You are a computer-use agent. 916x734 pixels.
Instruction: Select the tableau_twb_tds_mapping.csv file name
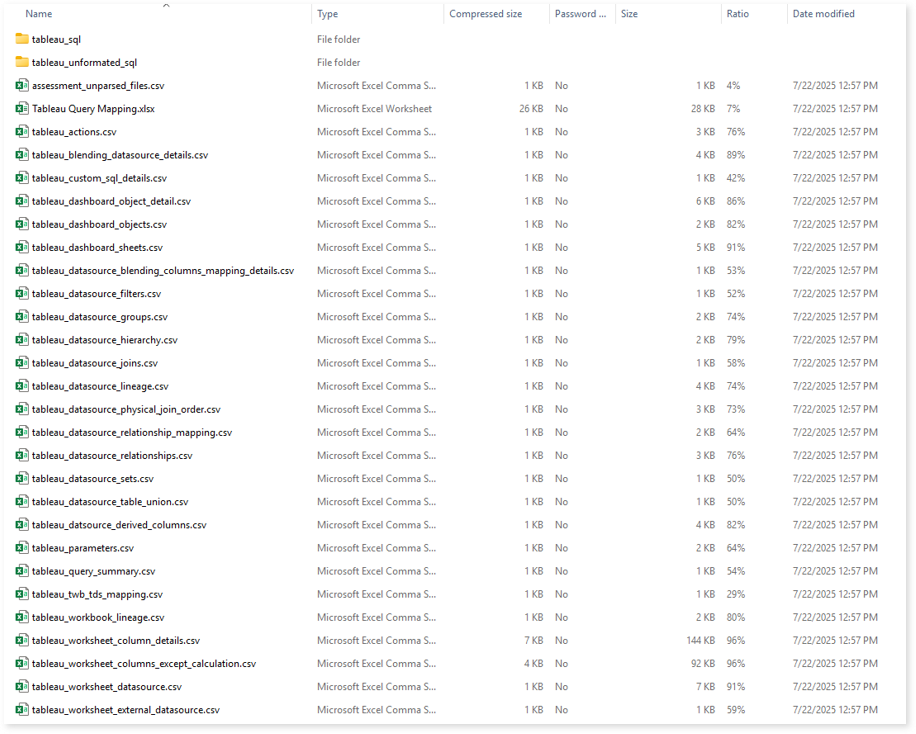click(97, 594)
